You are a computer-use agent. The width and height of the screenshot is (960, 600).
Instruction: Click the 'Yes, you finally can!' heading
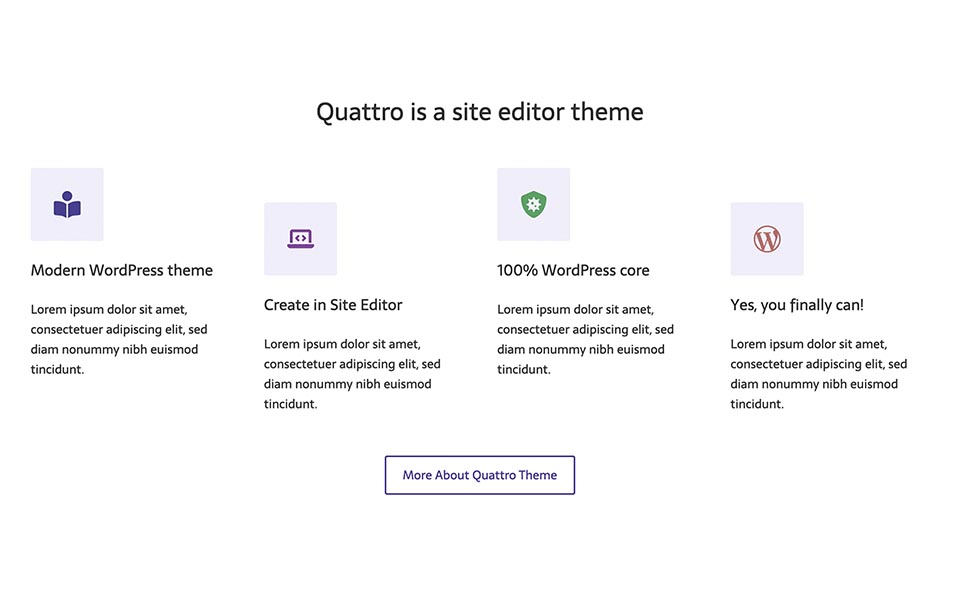click(x=797, y=305)
